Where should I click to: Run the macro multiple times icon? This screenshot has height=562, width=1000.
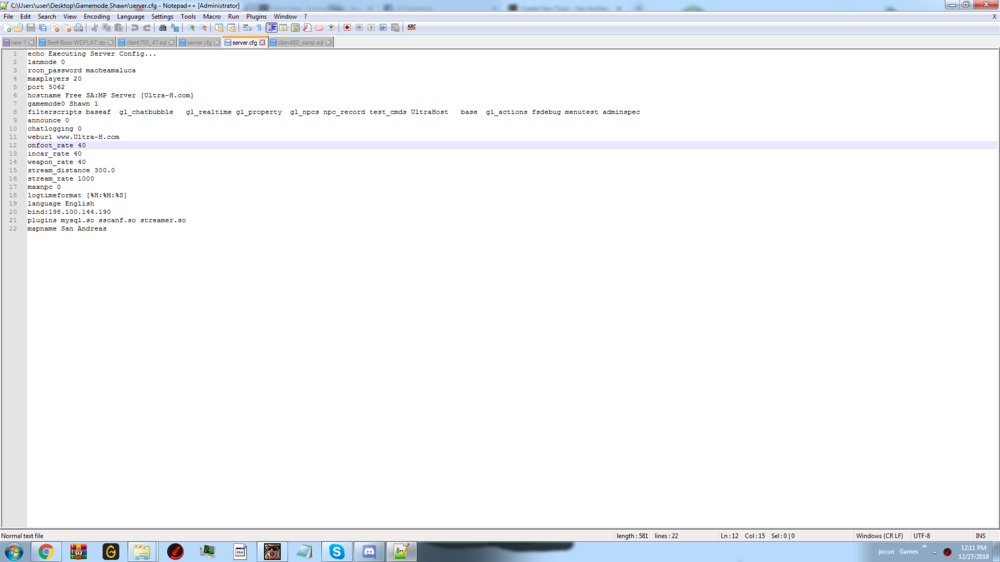(x=383, y=28)
